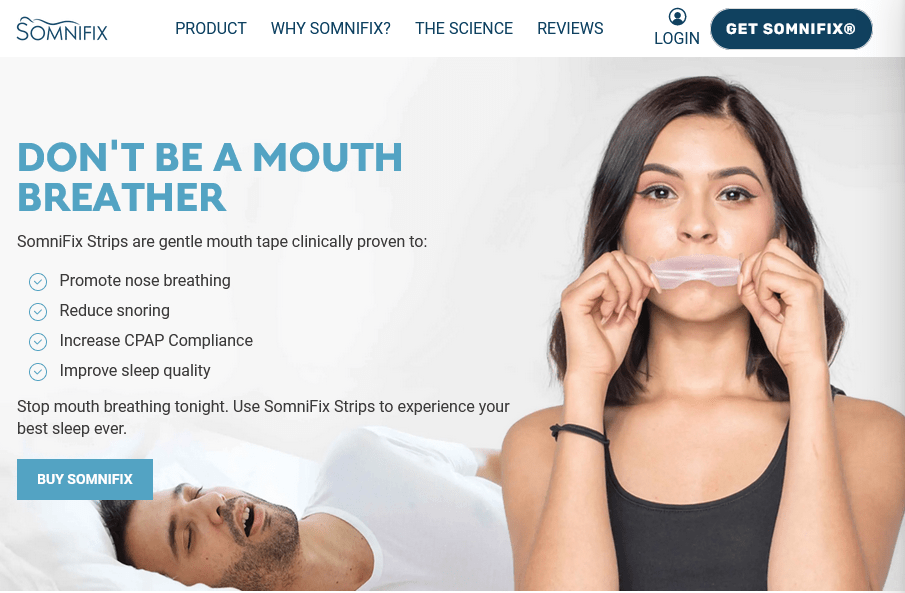
Task: Click checkmark icon beside Reduce snoring
Action: pyautogui.click(x=38, y=312)
